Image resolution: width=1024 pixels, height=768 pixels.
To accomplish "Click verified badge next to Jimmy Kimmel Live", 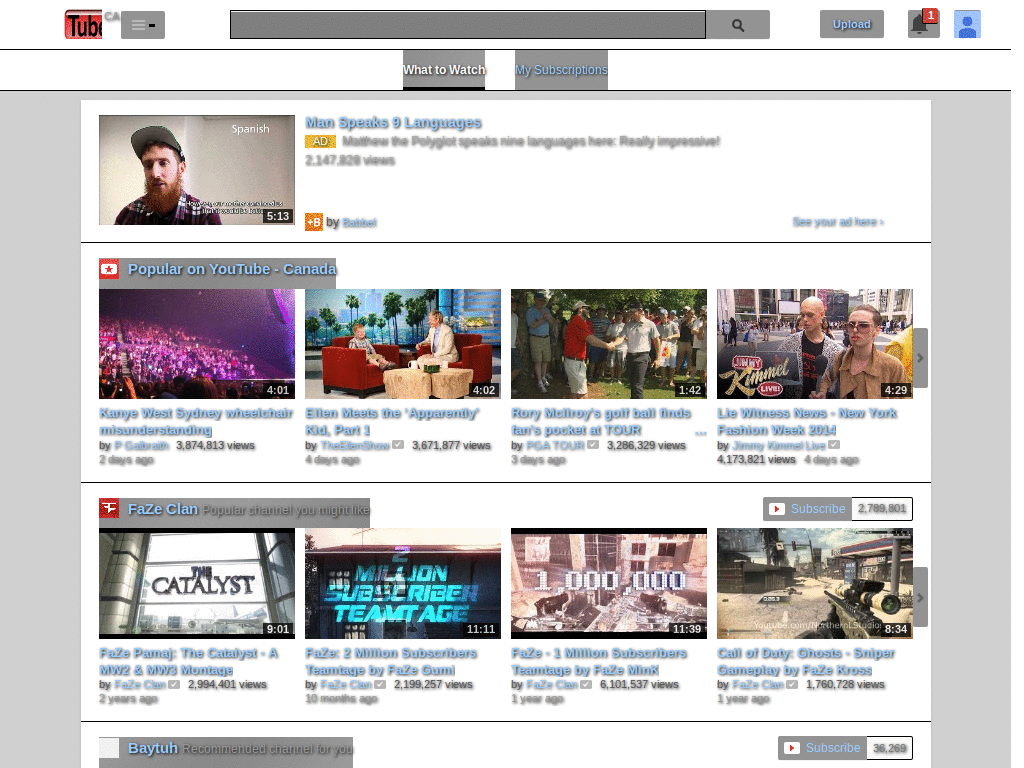I will 834,445.
